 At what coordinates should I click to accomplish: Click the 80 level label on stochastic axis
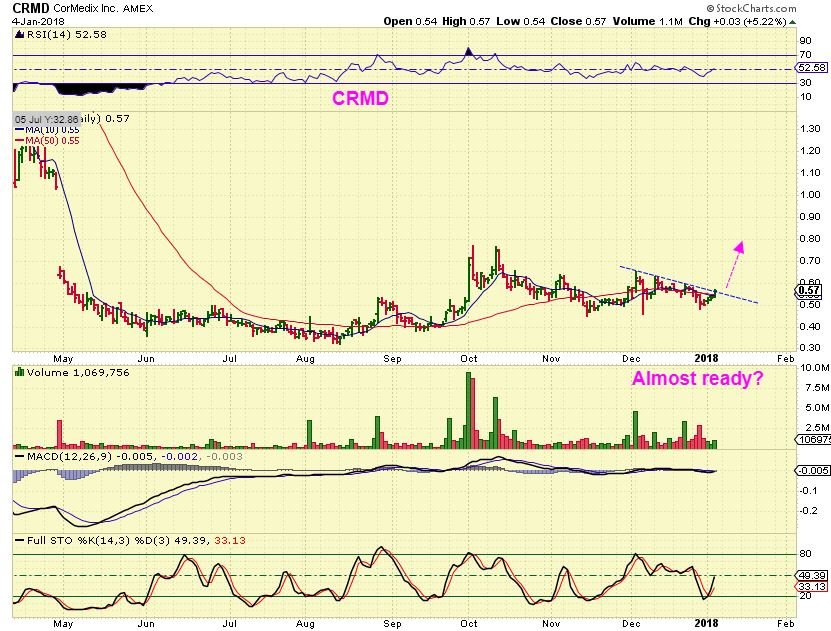[806, 554]
